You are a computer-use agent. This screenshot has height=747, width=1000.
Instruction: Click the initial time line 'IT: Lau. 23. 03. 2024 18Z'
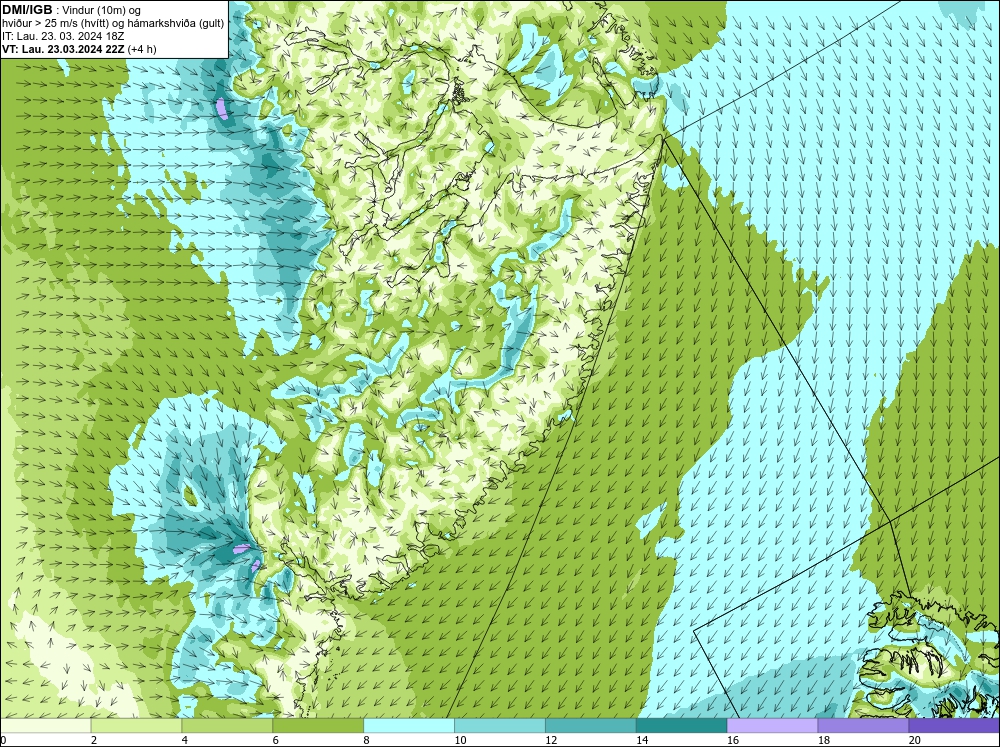point(62,36)
